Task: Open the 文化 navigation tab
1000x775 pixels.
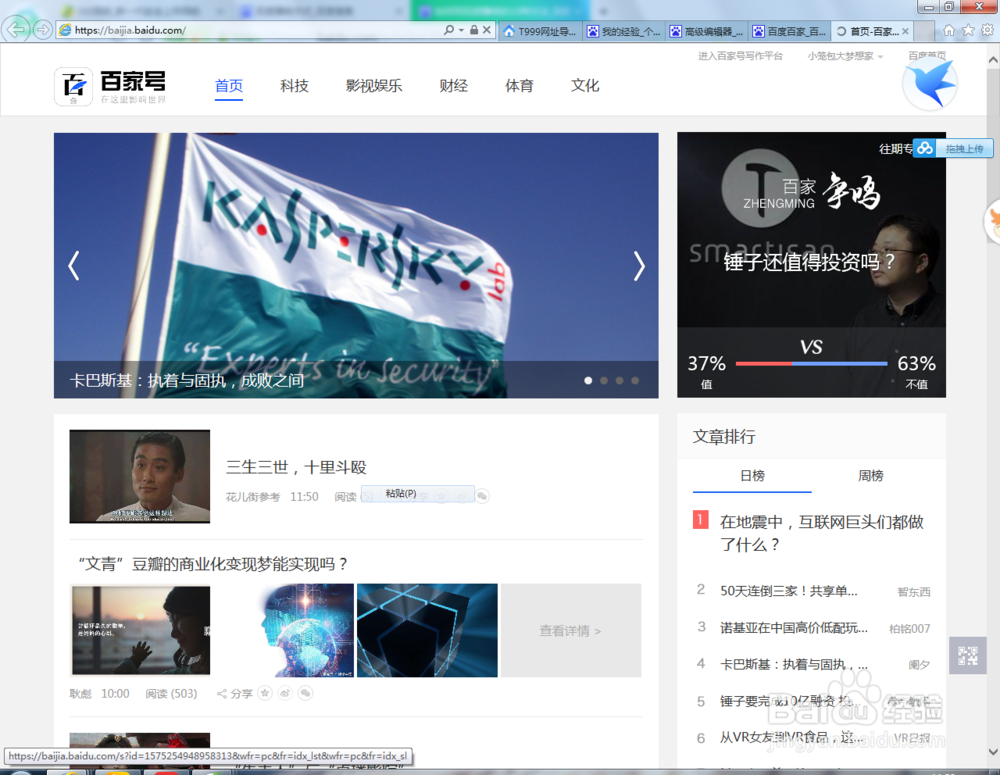Action: 585,86
